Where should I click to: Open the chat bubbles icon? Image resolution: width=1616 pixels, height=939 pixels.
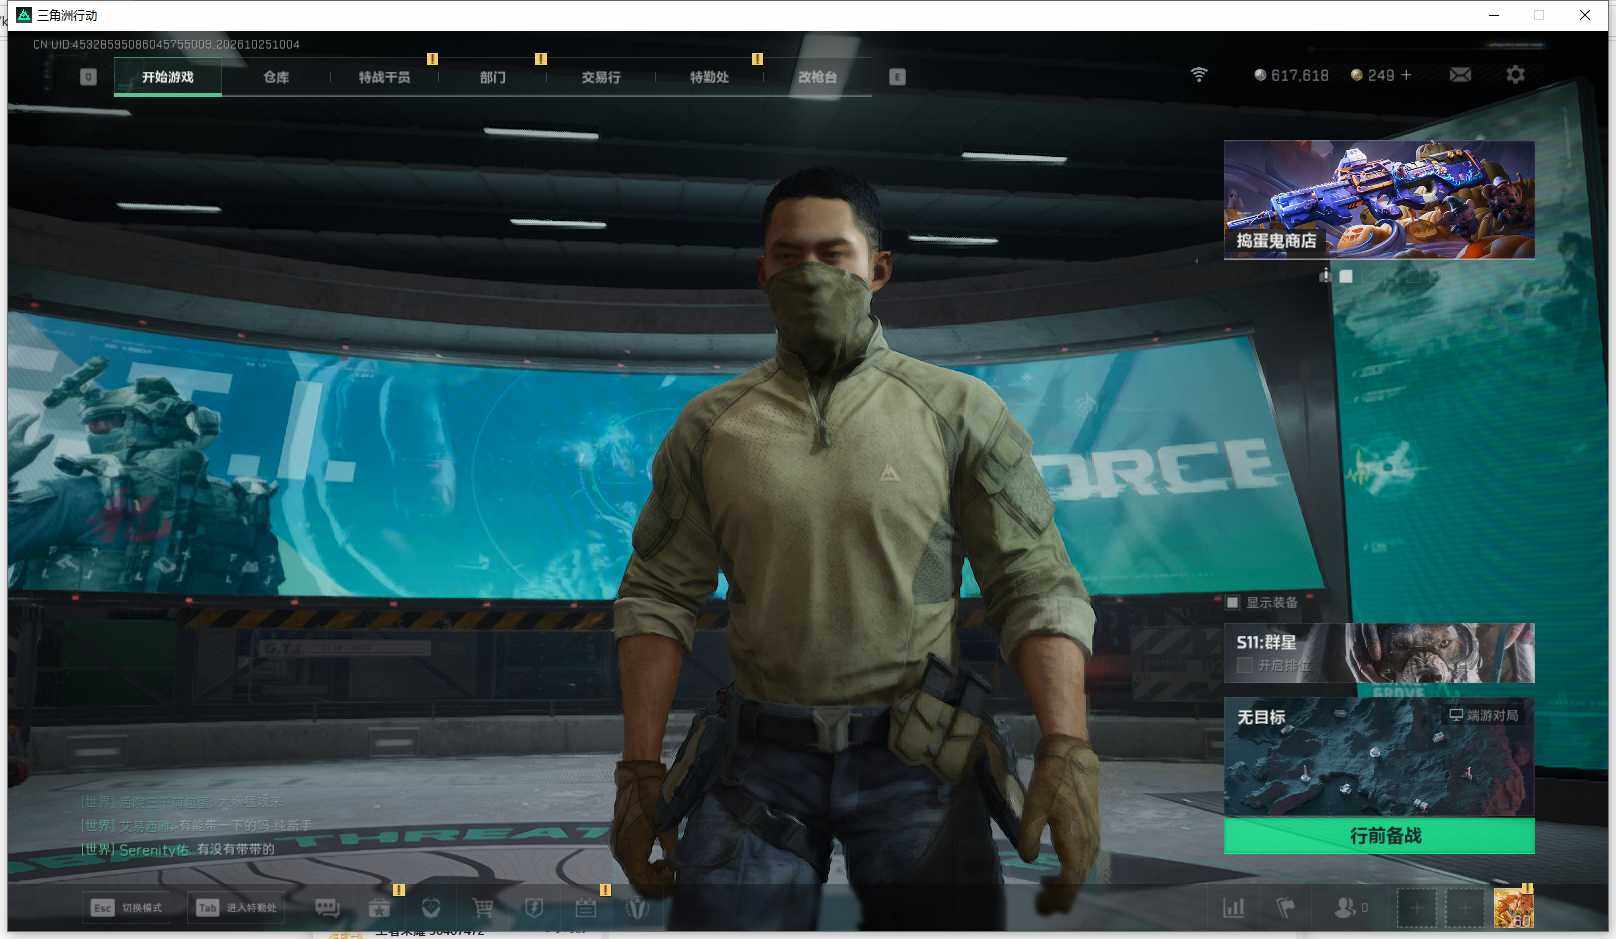pyautogui.click(x=327, y=908)
